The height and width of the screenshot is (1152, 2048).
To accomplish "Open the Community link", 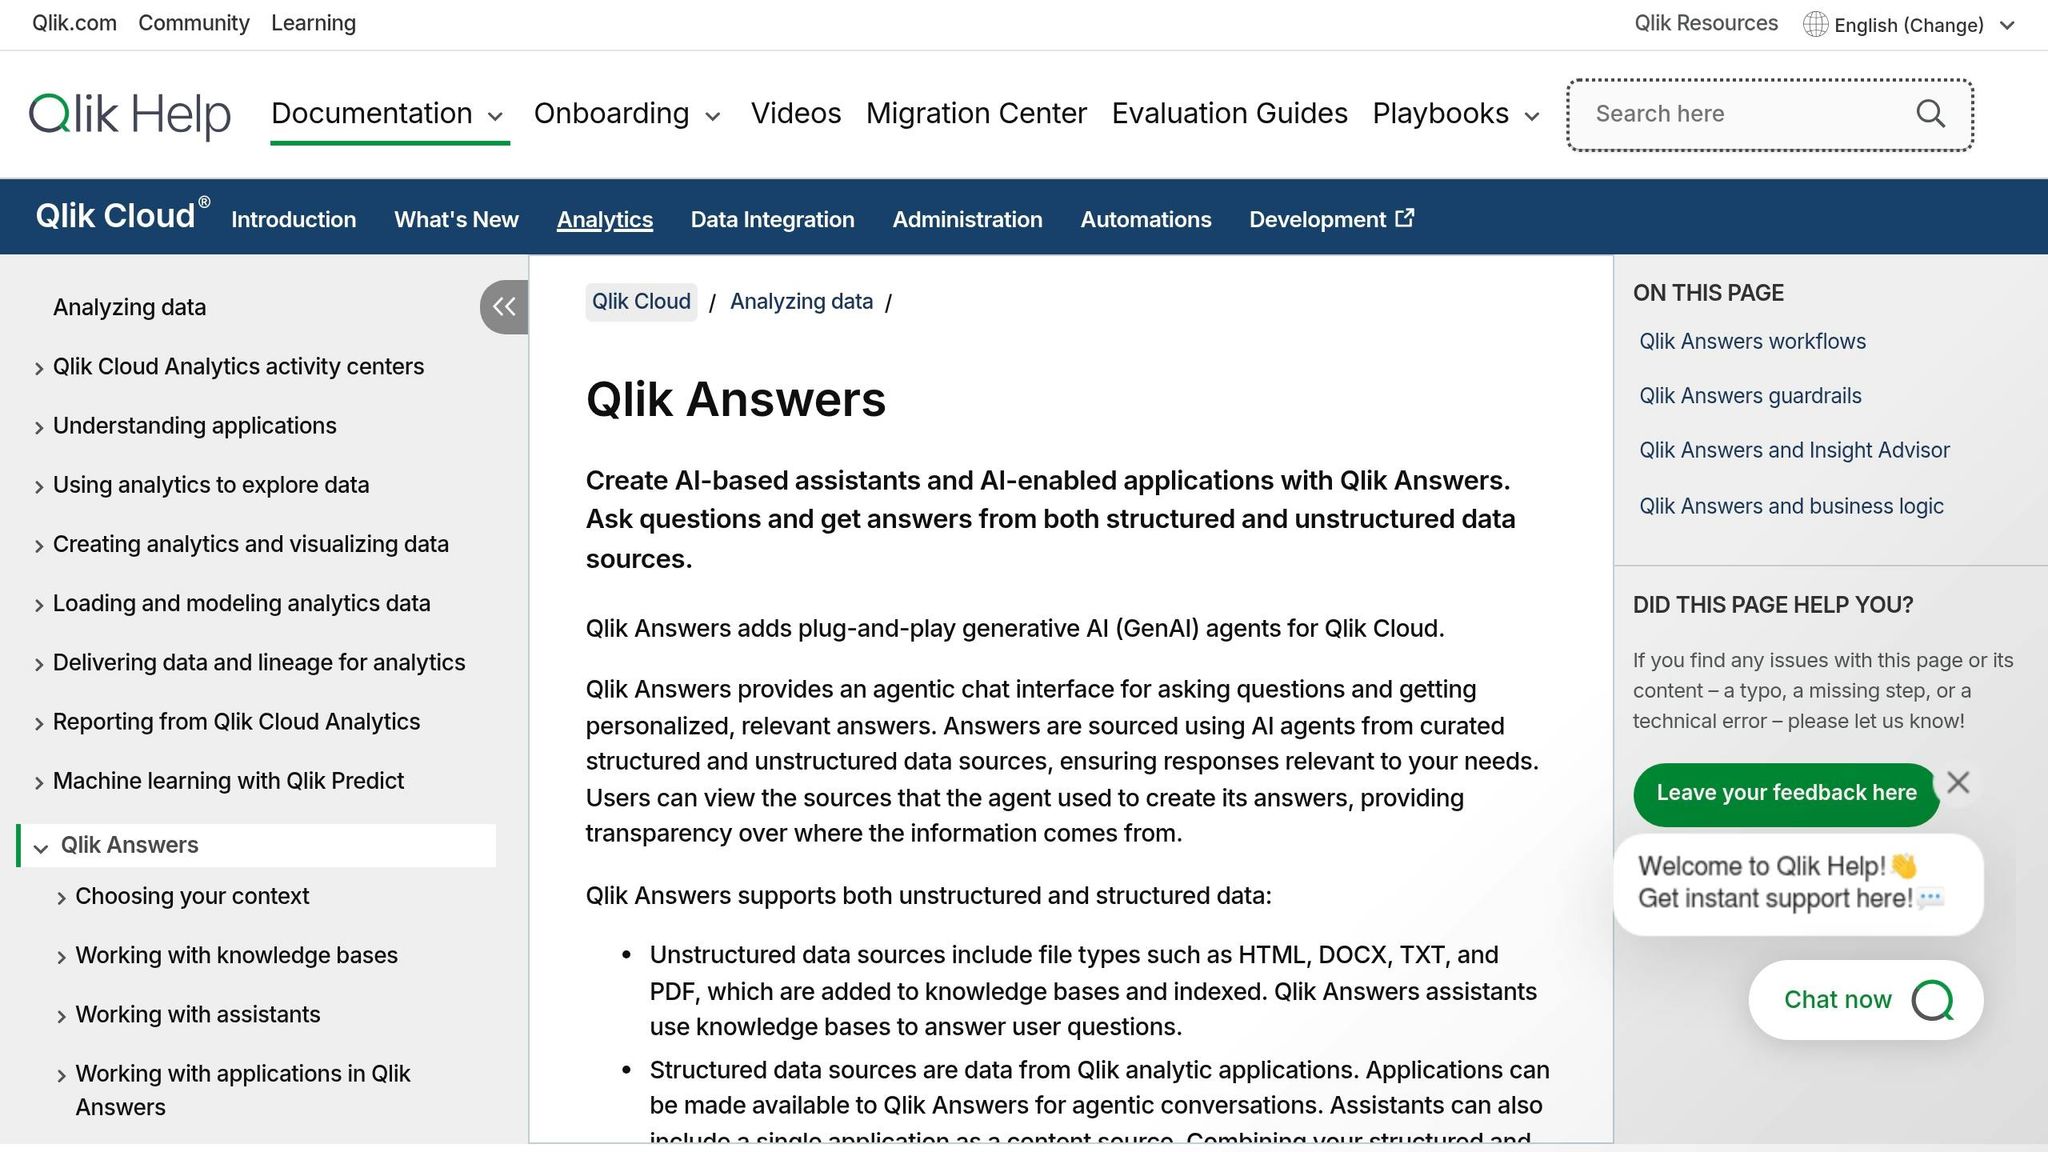I will pyautogui.click(x=194, y=23).
